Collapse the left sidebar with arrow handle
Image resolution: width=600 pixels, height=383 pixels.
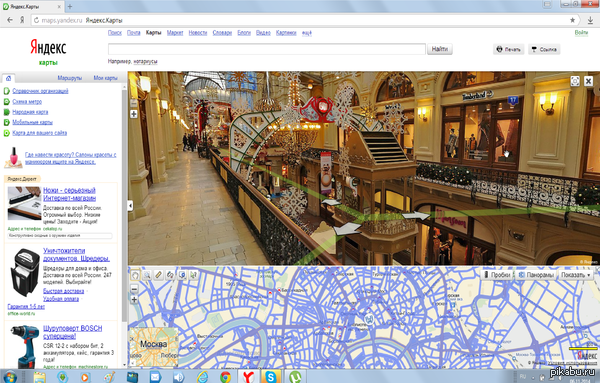pos(130,205)
